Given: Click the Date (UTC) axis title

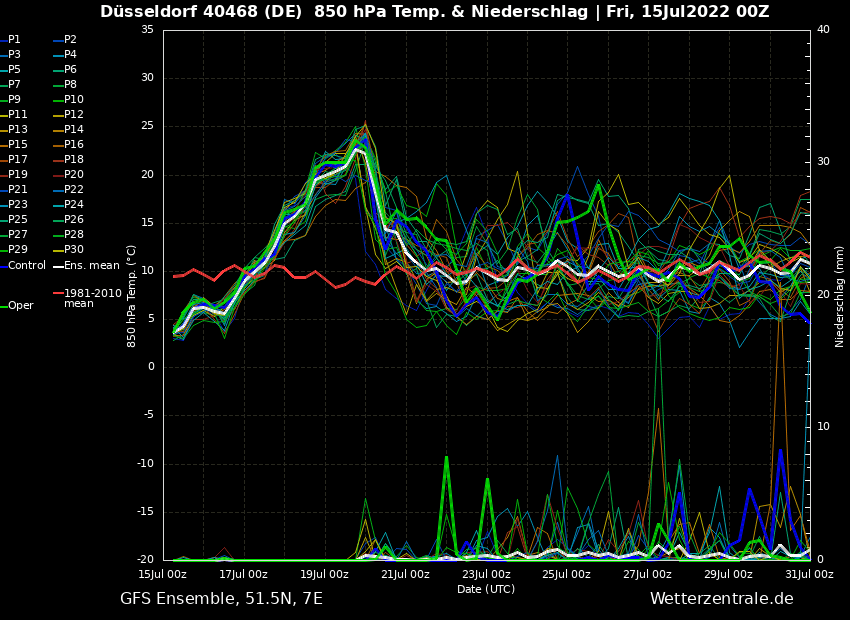Looking at the screenshot, I should pos(486,590).
